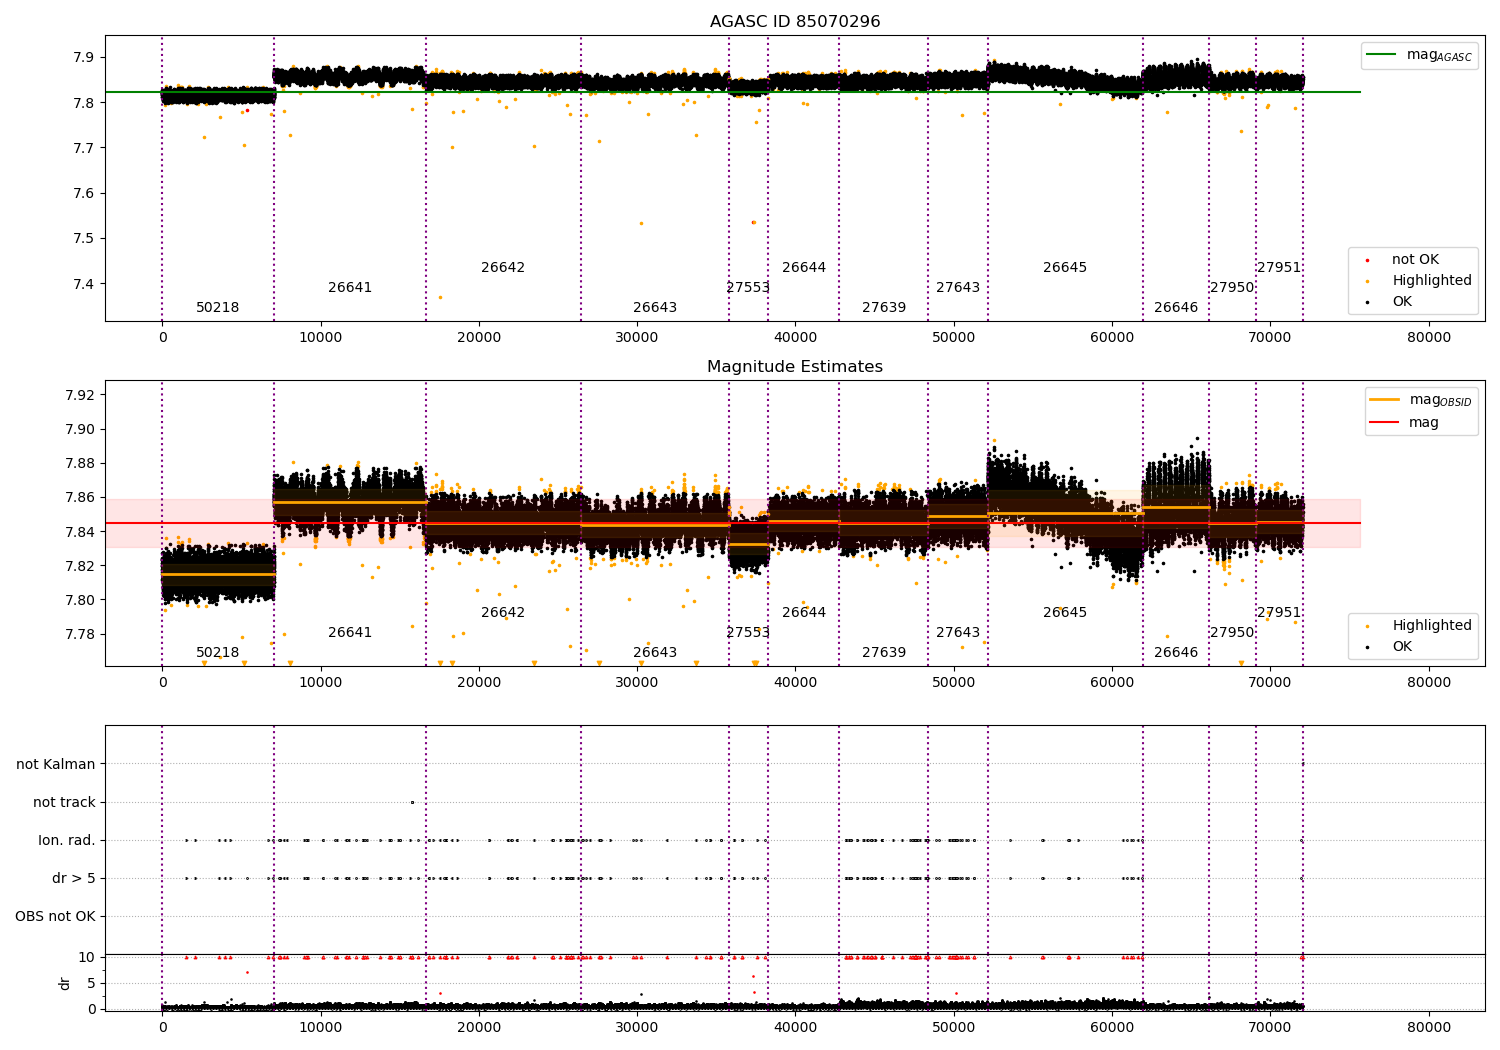Image resolution: width=1500 pixels, height=1050 pixels.
Task: Select y-axis tick 7.78 in middle panel
Action: tap(78, 634)
